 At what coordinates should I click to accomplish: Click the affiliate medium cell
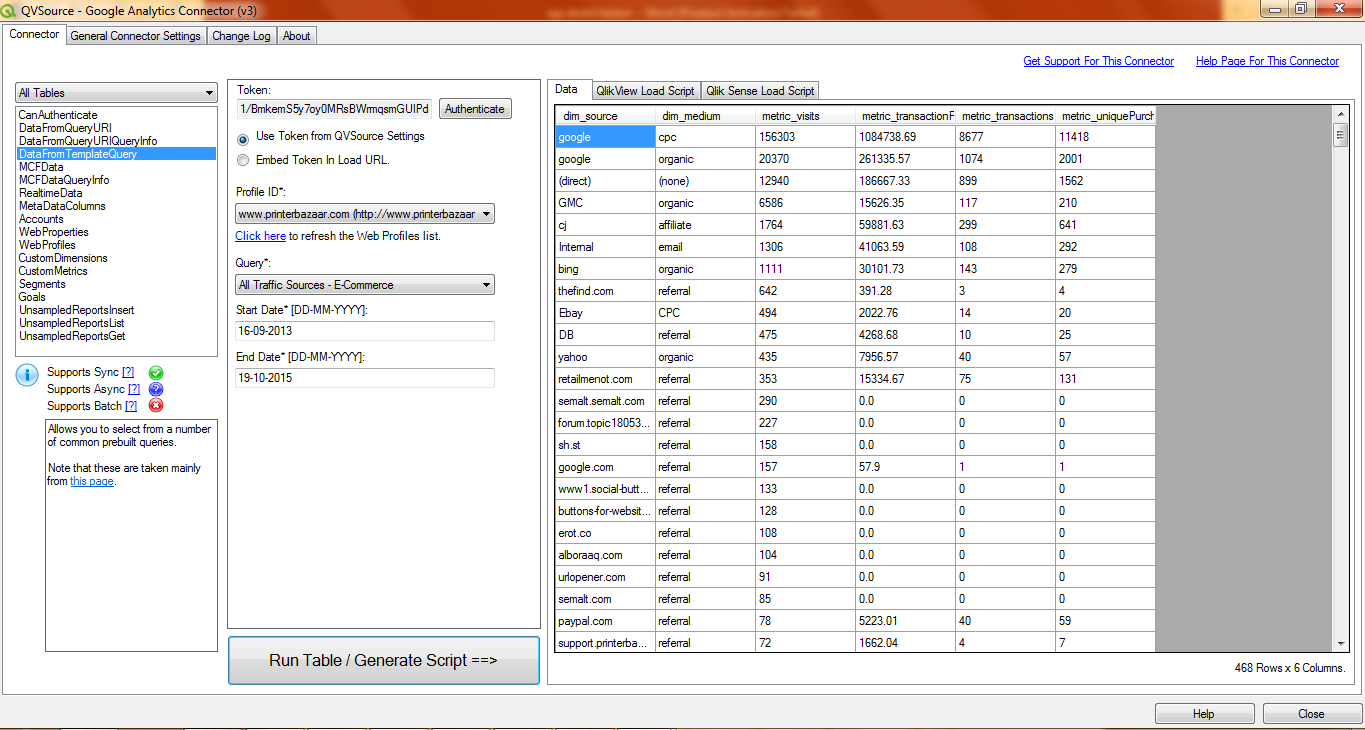[705, 225]
